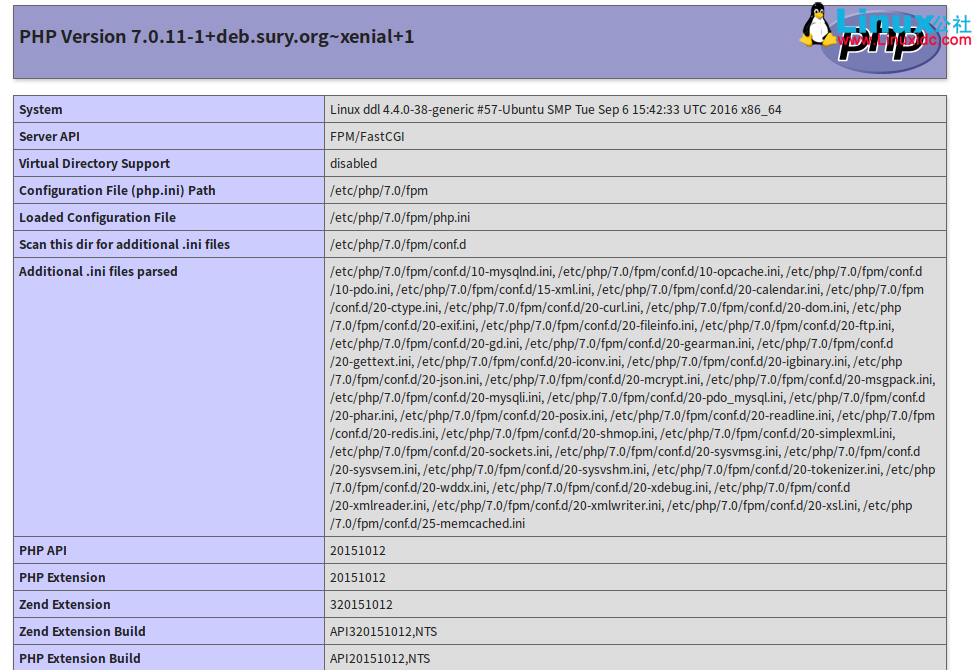Click the Virtual Directory Support label
The width and height of the screenshot is (976, 670).
pyautogui.click(x=94, y=164)
